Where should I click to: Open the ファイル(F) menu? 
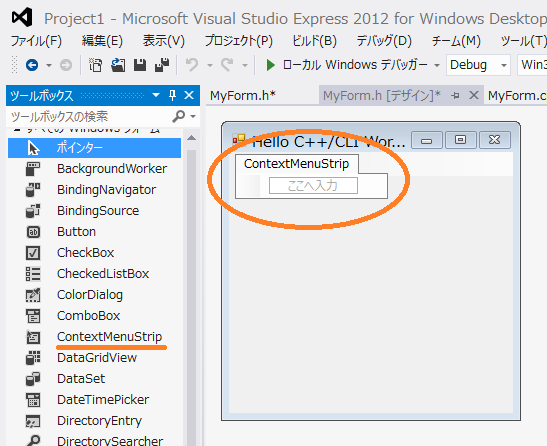(36, 41)
